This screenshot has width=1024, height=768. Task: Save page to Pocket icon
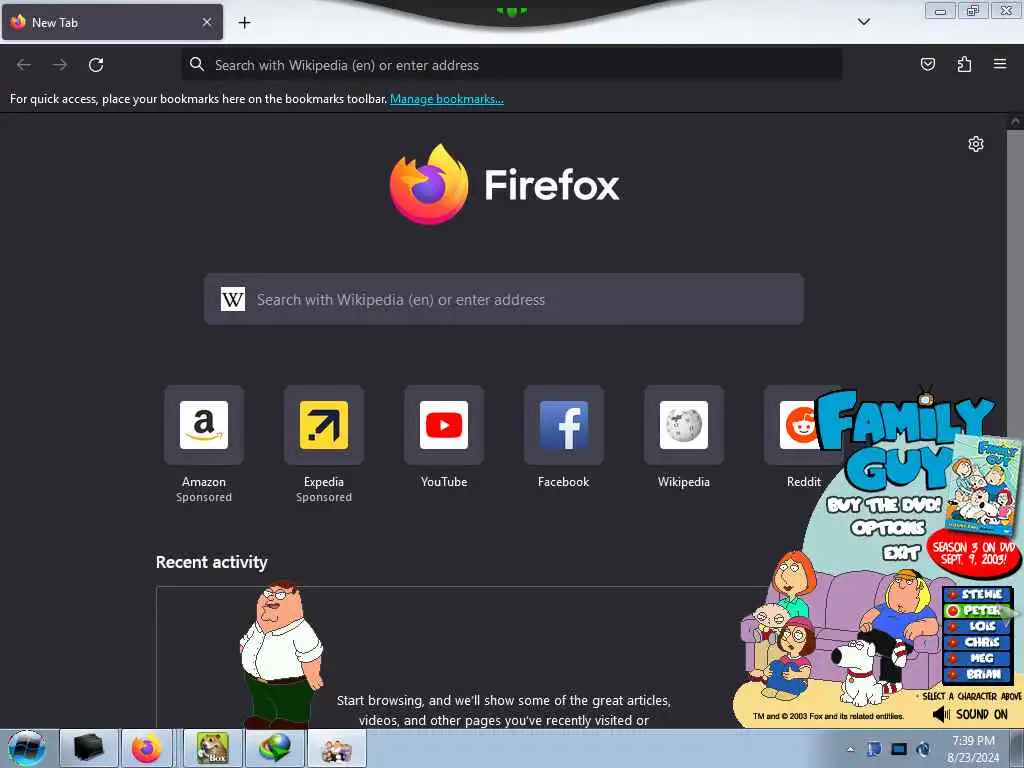tap(927, 64)
